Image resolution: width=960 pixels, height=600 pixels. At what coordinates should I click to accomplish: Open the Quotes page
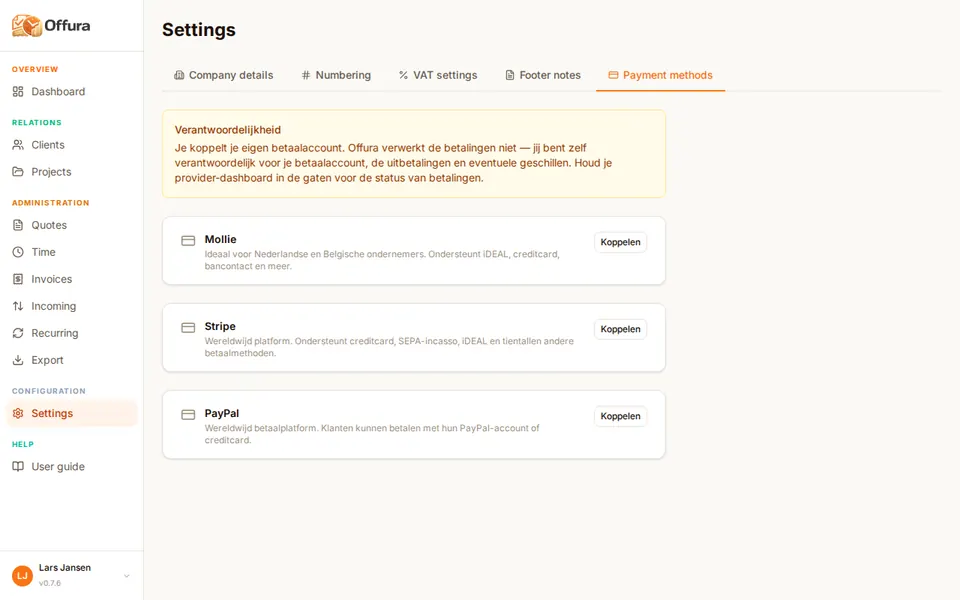coord(72,225)
